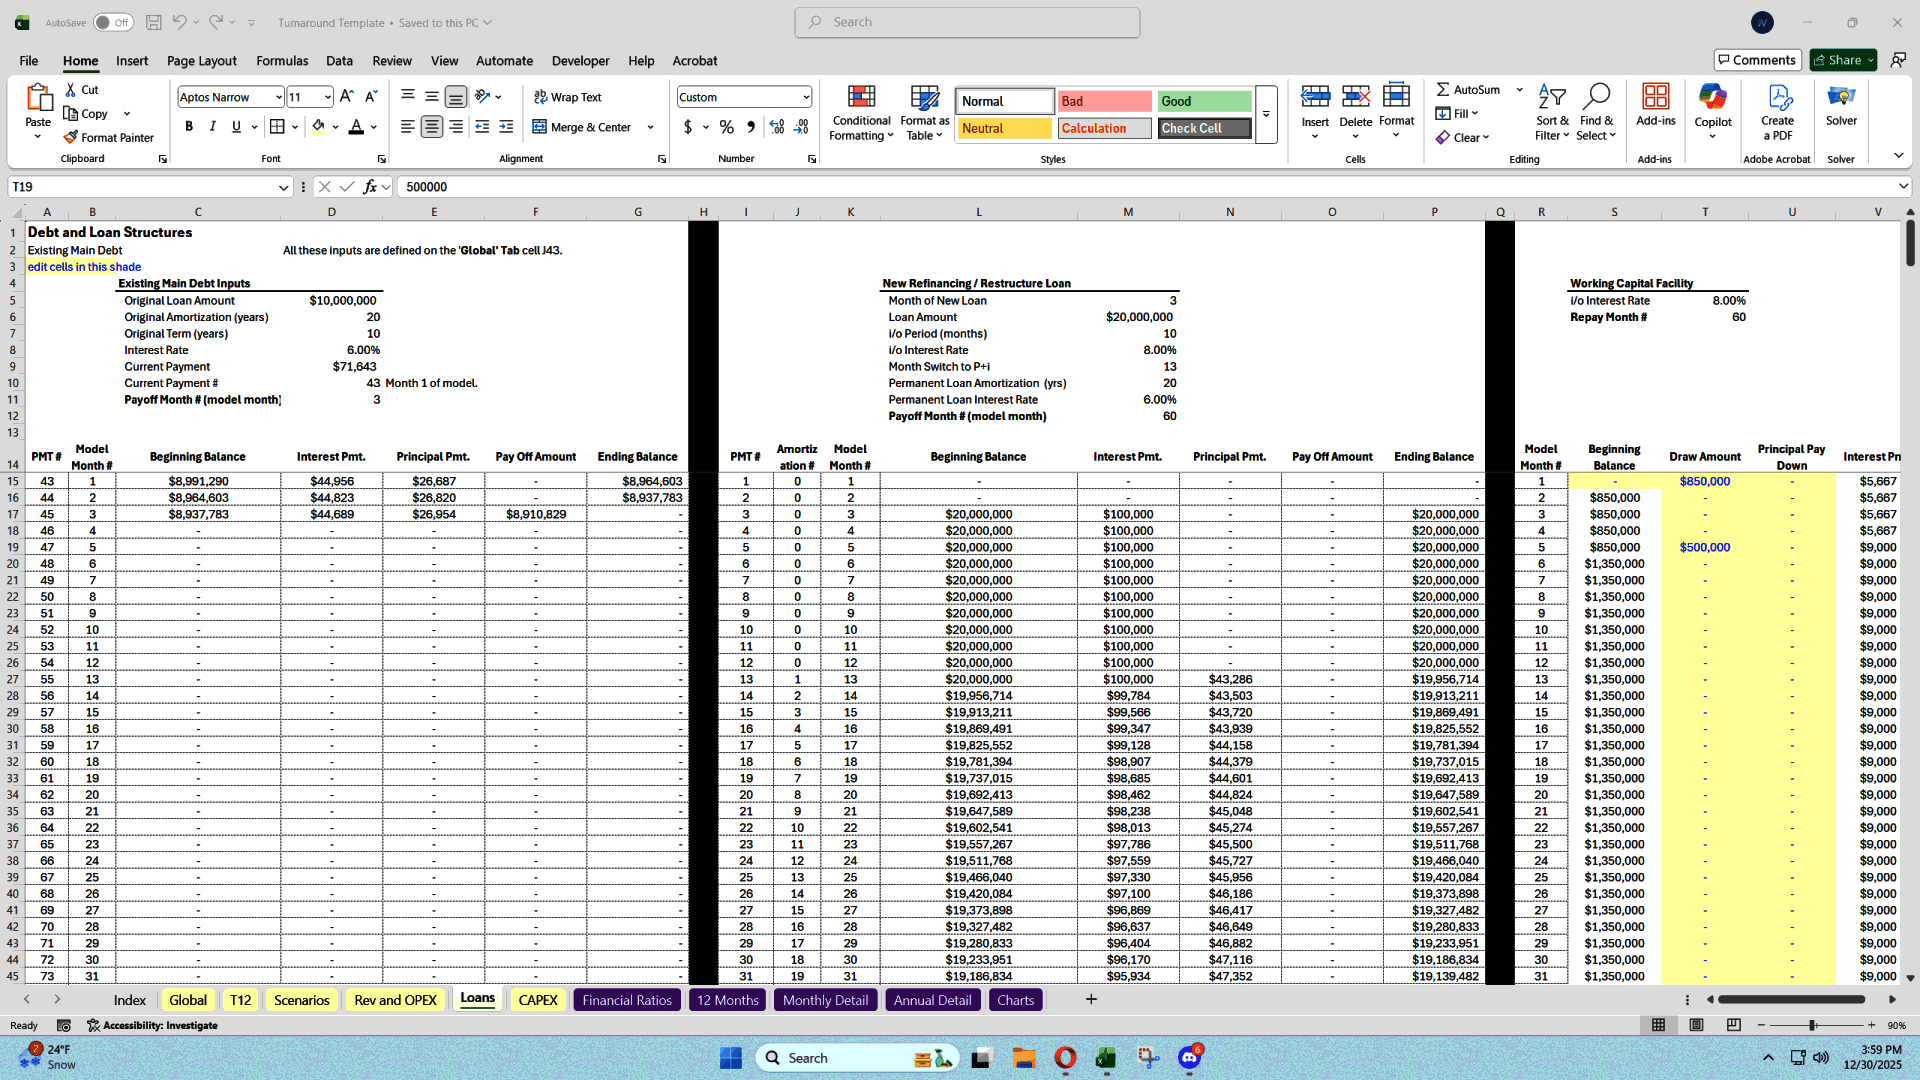
Task: Open the Comments panel
Action: 1757,59
